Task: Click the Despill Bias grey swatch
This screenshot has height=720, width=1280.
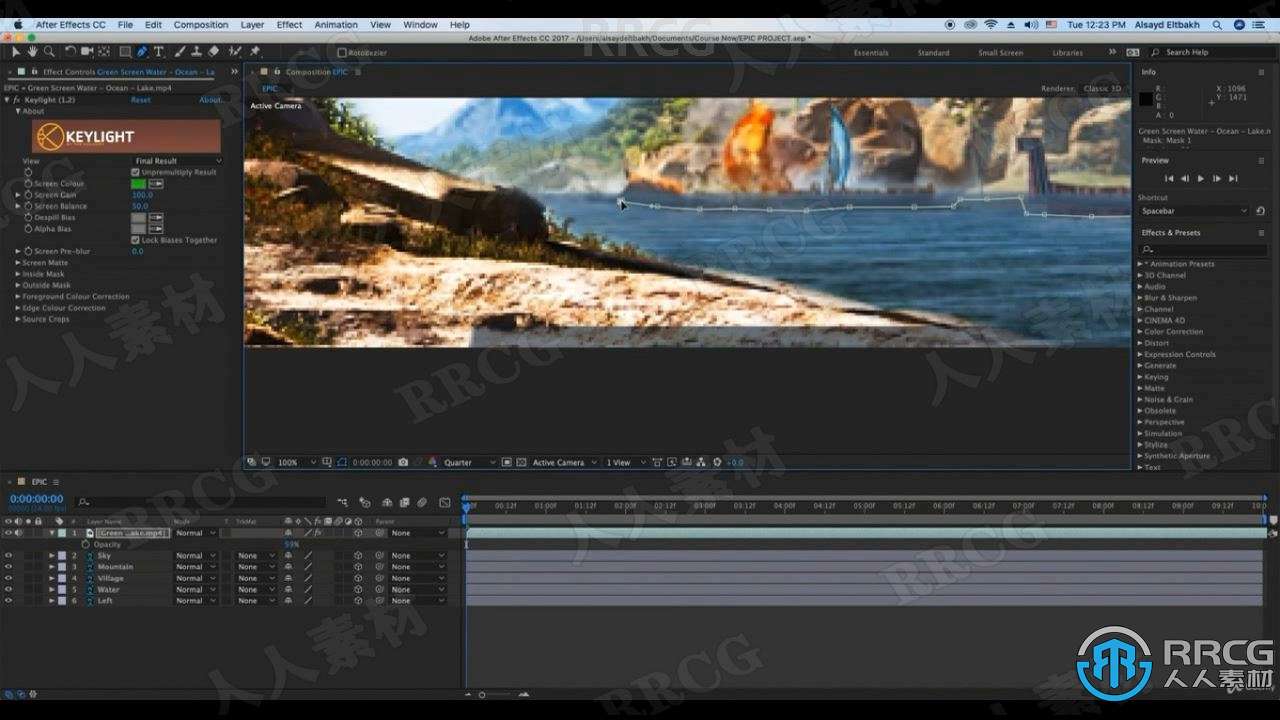Action: click(138, 217)
